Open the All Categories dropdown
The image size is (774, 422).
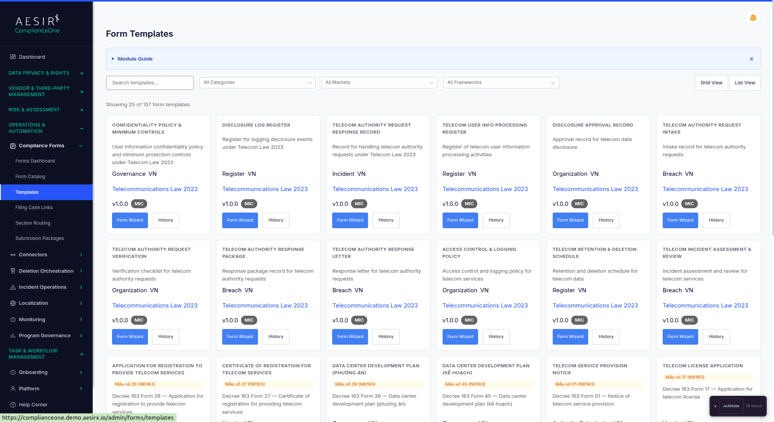257,82
